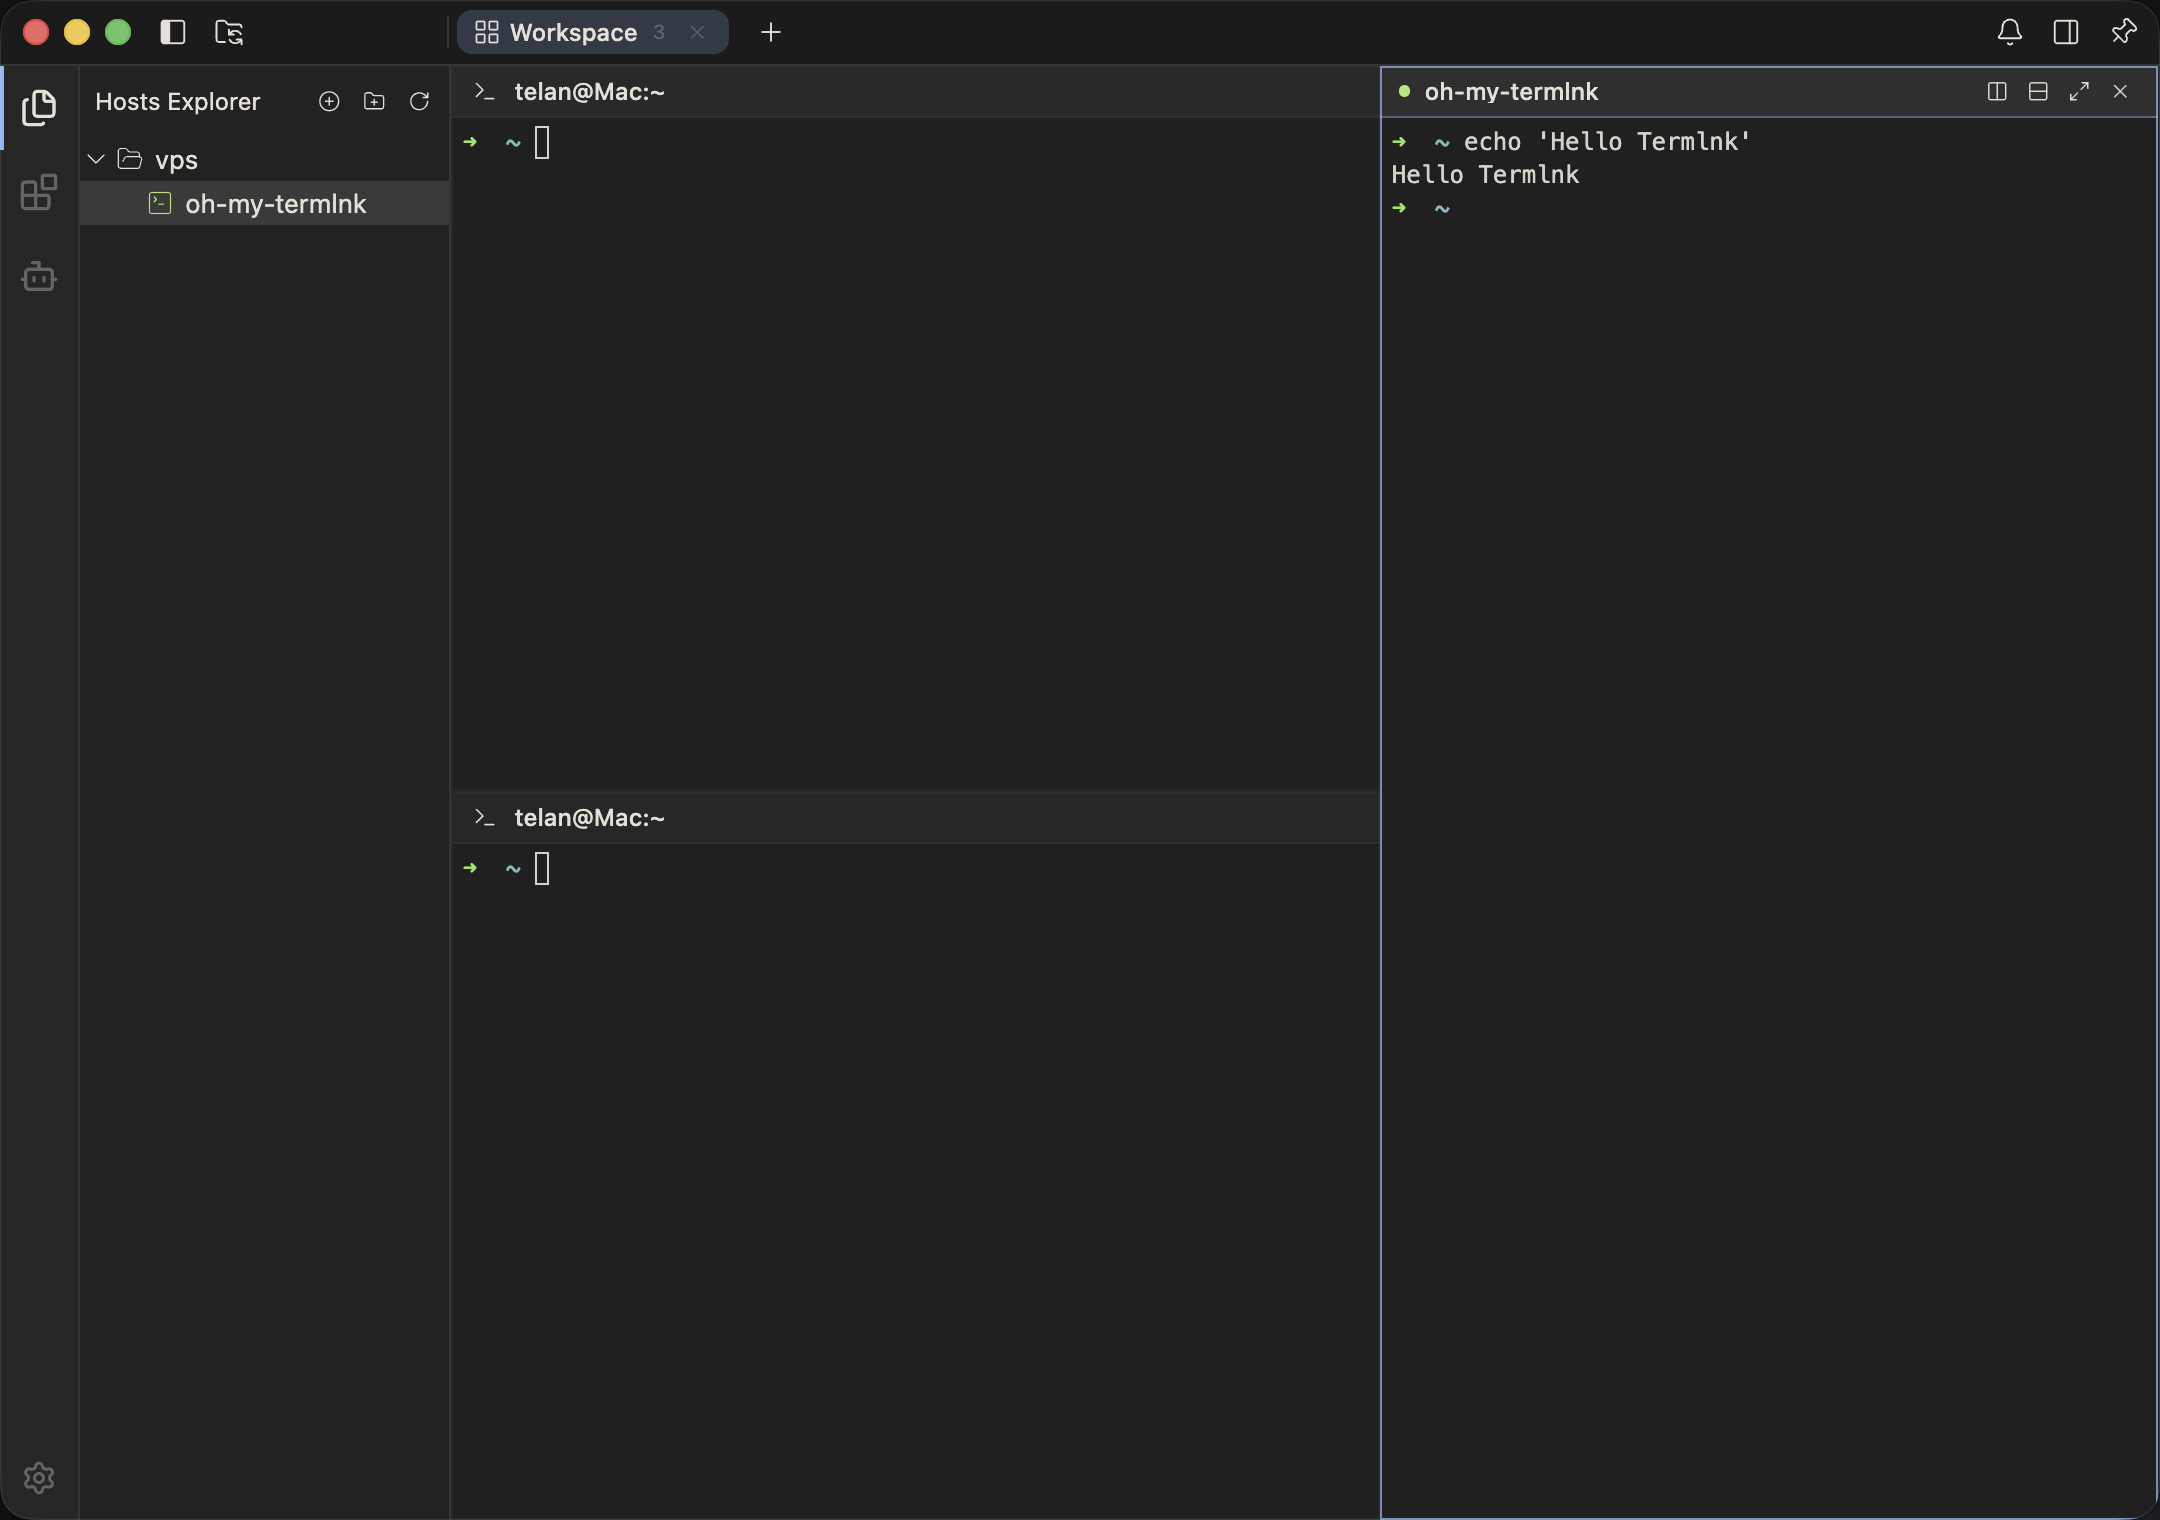Pin the window with pin icon
2160x1520 pixels.
point(2123,32)
